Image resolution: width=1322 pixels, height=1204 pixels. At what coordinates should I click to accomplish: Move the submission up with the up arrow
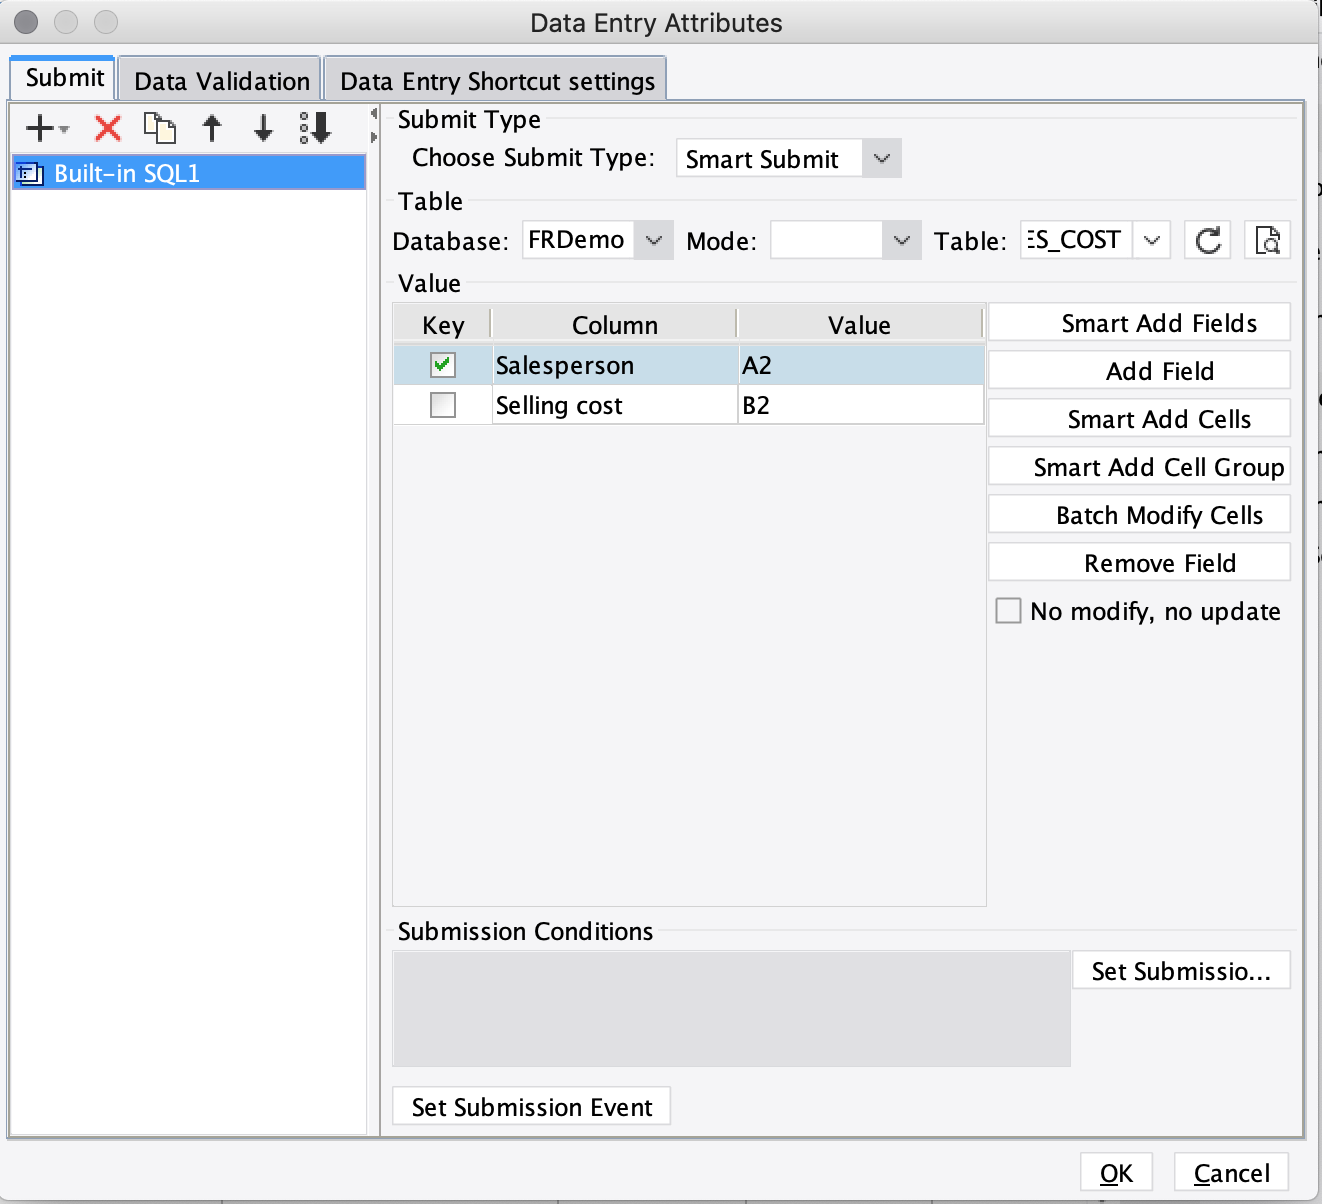click(x=212, y=128)
